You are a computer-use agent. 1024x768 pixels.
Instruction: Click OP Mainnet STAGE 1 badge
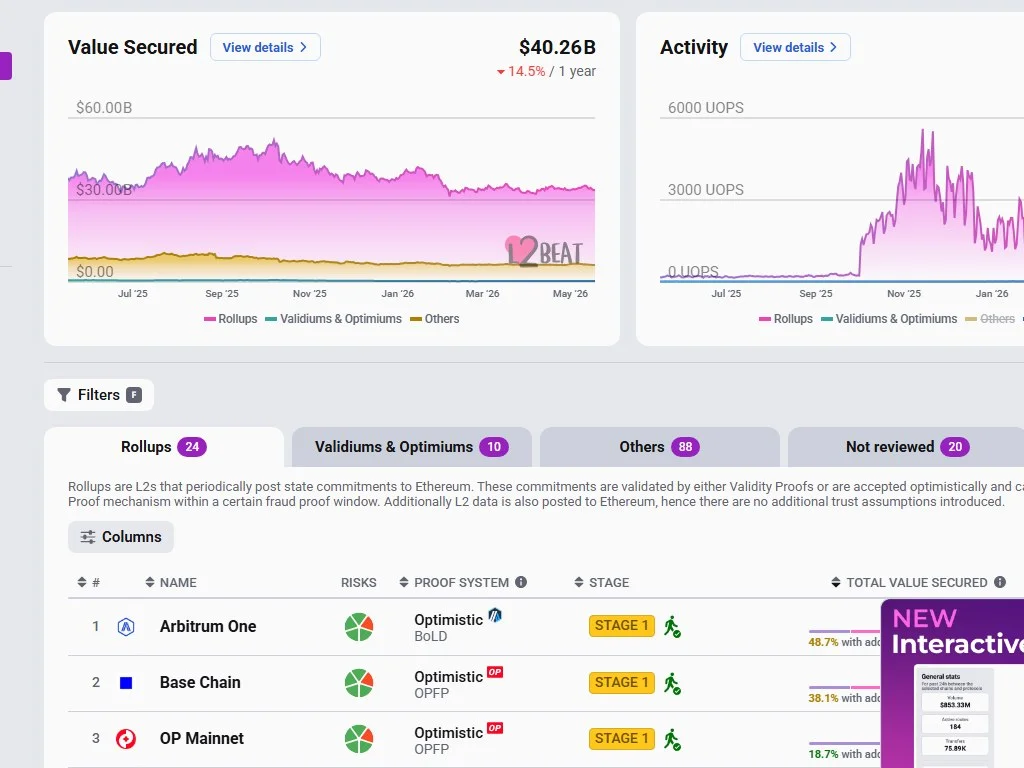[x=622, y=739]
